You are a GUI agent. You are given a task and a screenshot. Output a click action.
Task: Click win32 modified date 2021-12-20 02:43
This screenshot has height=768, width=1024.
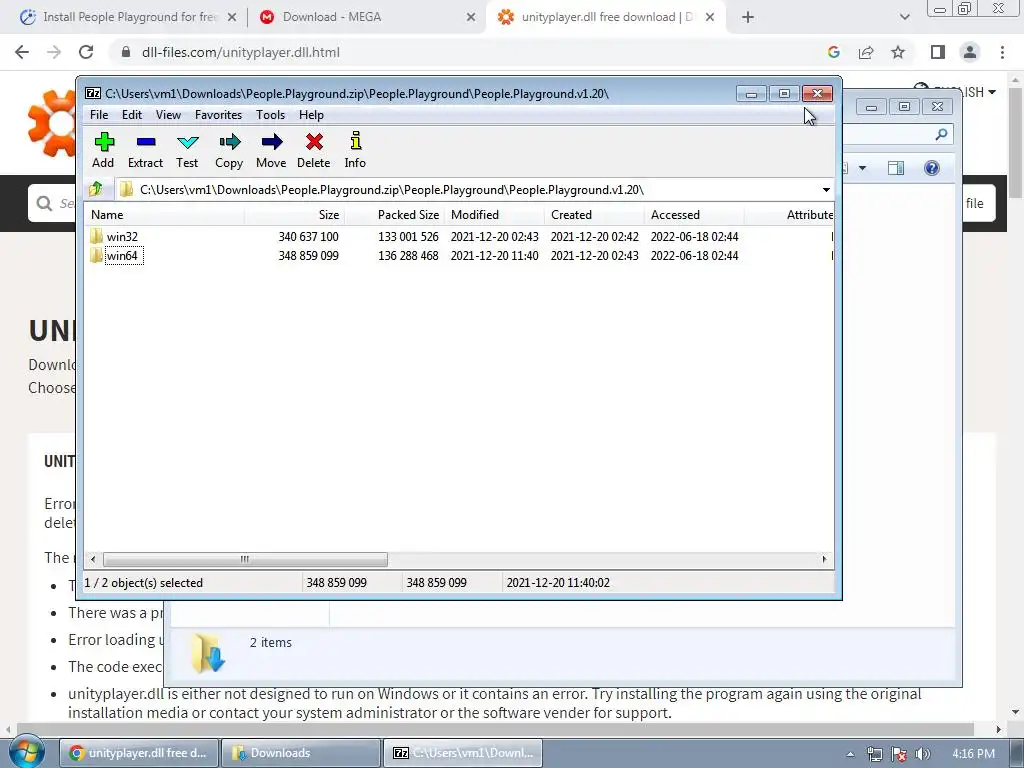494,236
